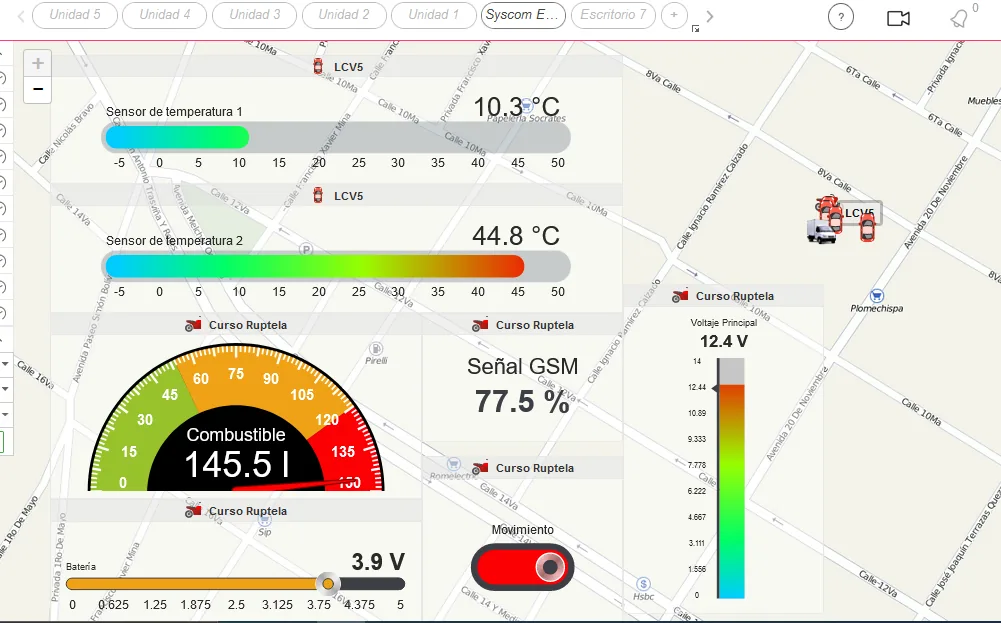Click car icon in Sensor 2 LCV5 header
The image size is (1001, 623).
point(318,195)
